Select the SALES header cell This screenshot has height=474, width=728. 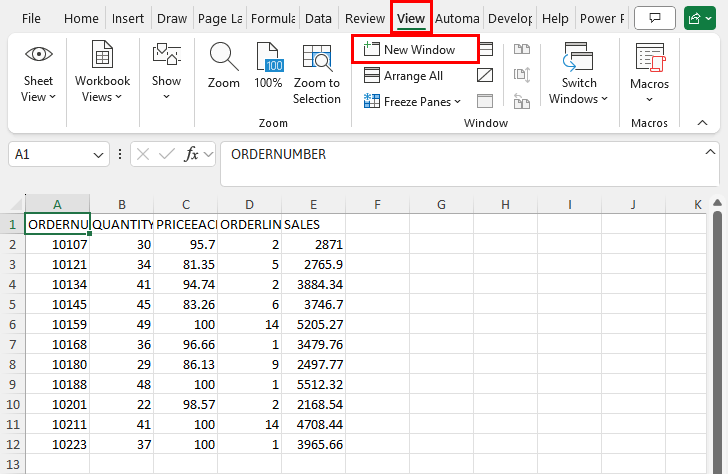[x=313, y=224]
